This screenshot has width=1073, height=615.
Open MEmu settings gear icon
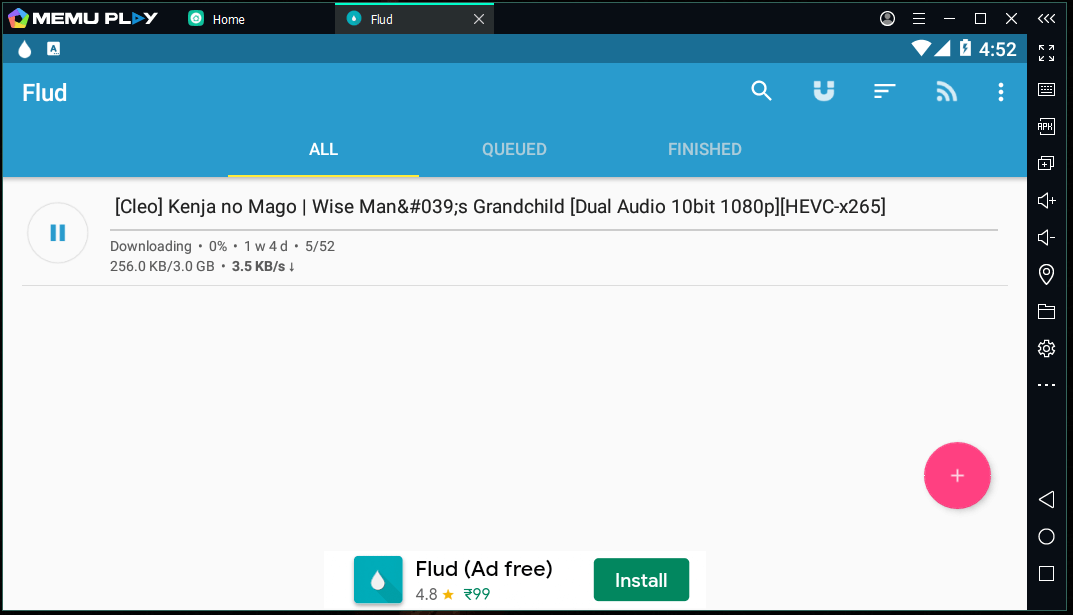click(1046, 348)
